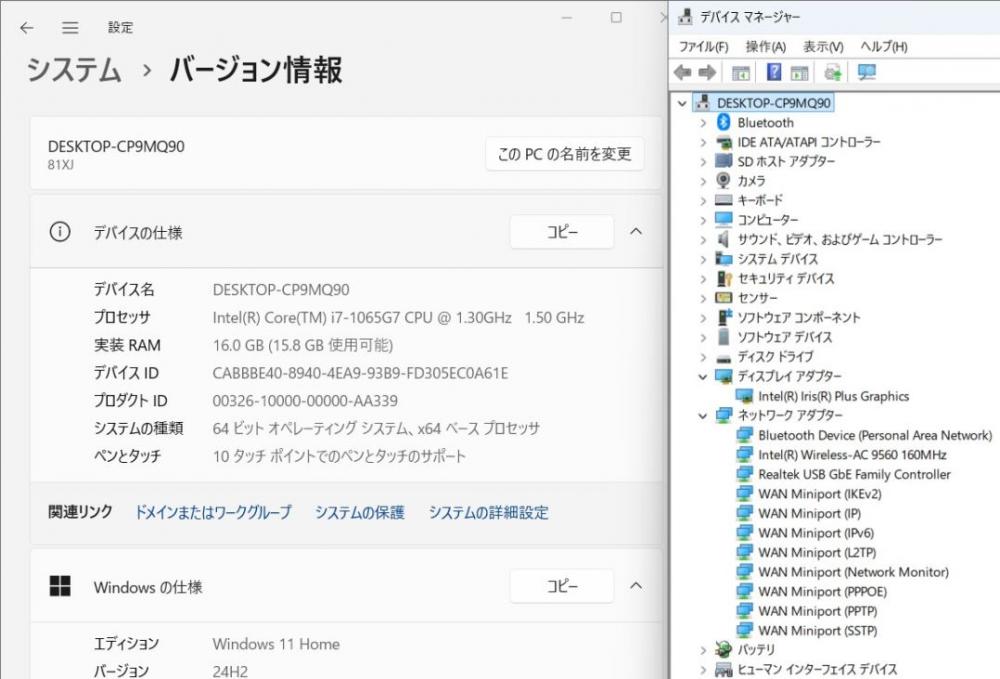Open システムの詳細設定 link
This screenshot has width=1000, height=679.
click(489, 512)
